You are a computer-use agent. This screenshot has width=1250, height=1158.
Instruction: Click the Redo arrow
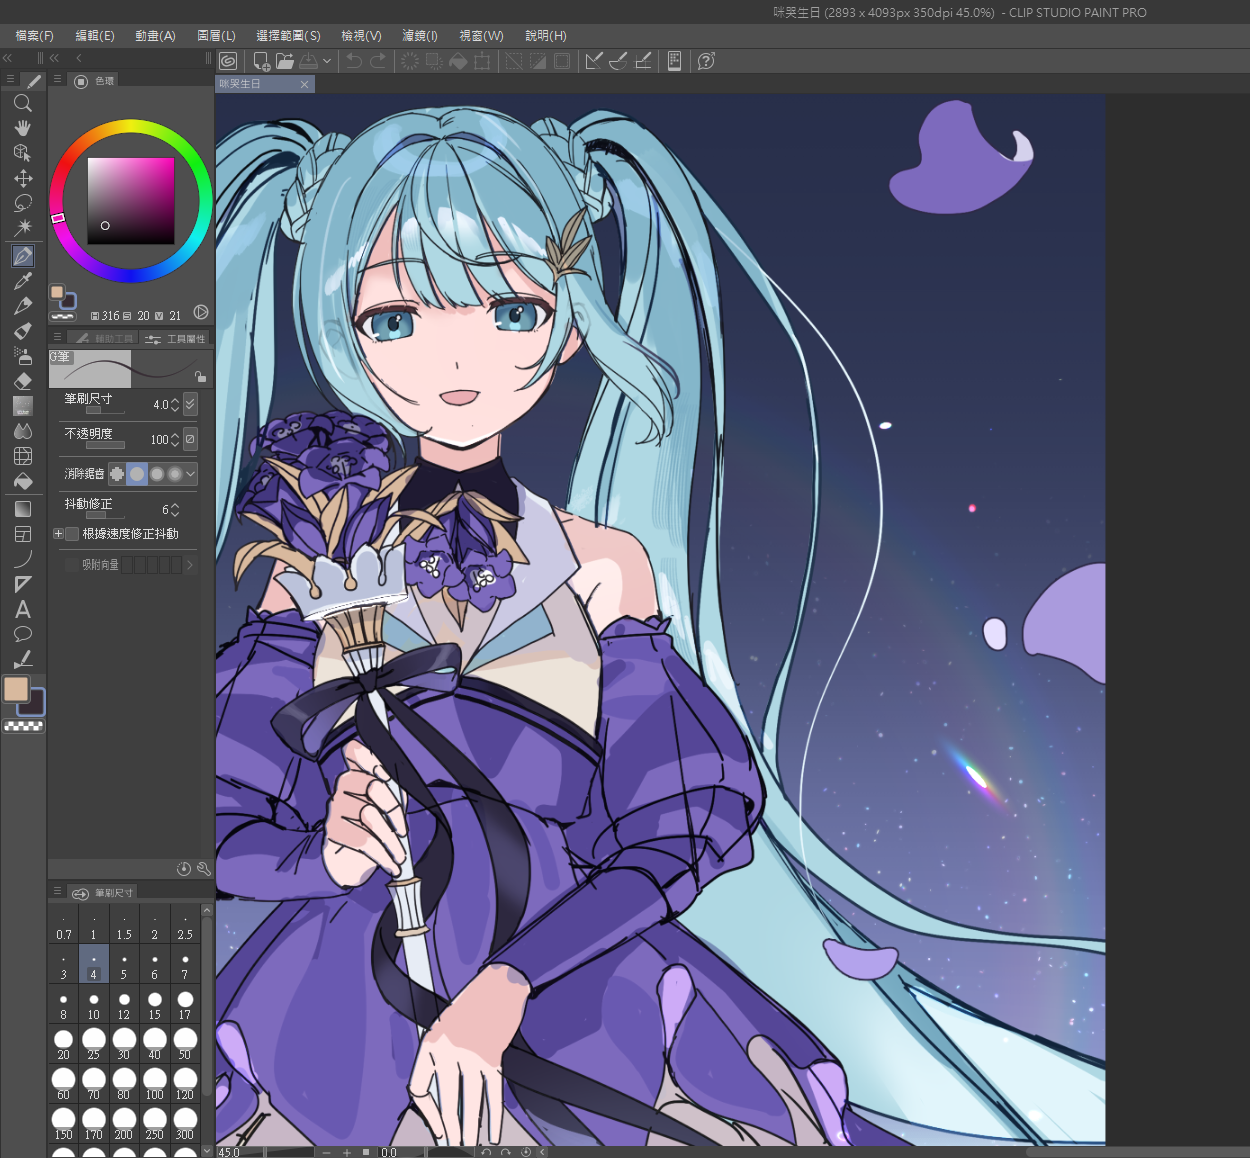378,61
